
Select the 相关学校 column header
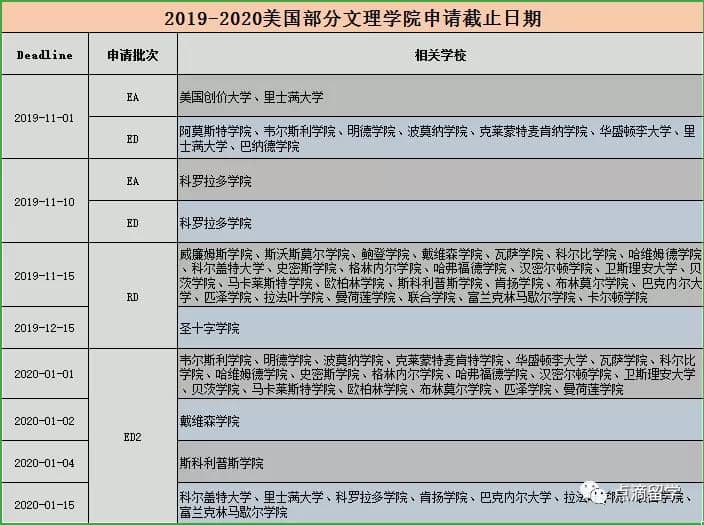click(440, 55)
